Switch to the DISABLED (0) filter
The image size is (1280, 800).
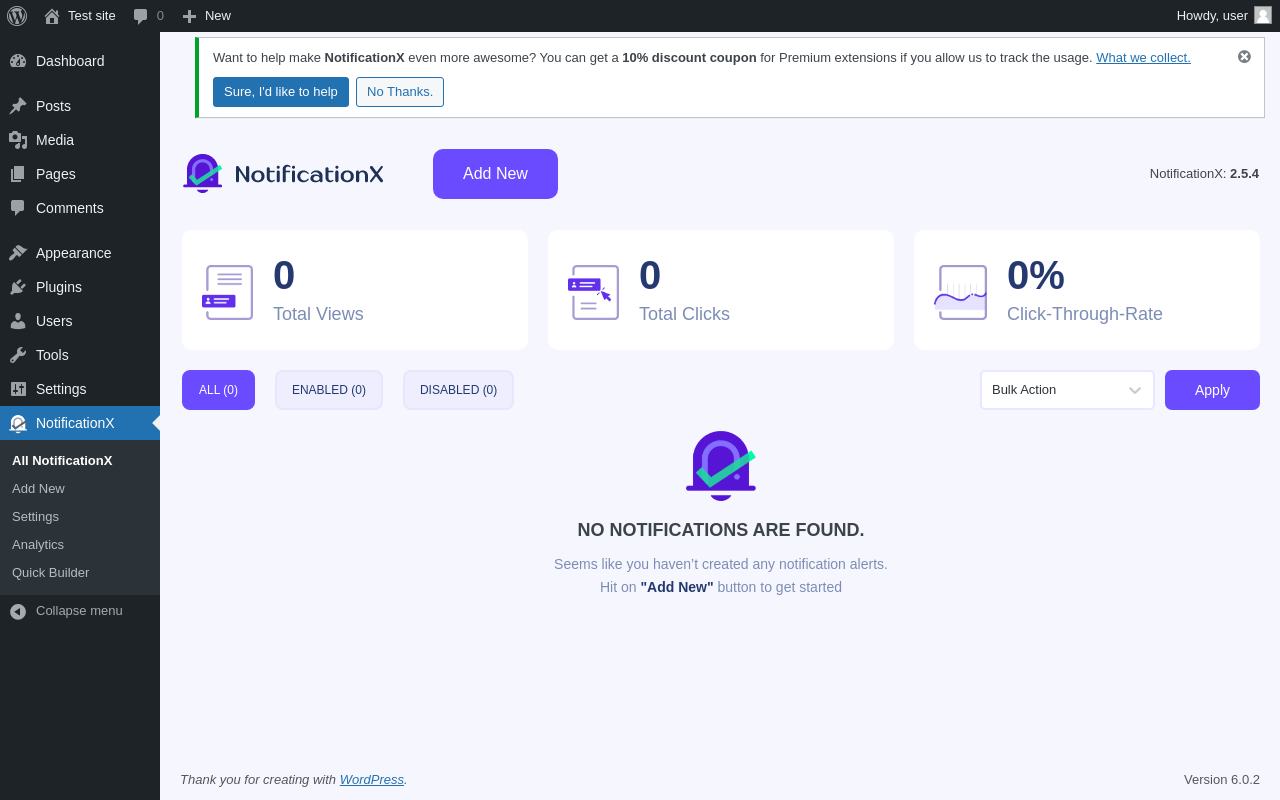point(458,390)
